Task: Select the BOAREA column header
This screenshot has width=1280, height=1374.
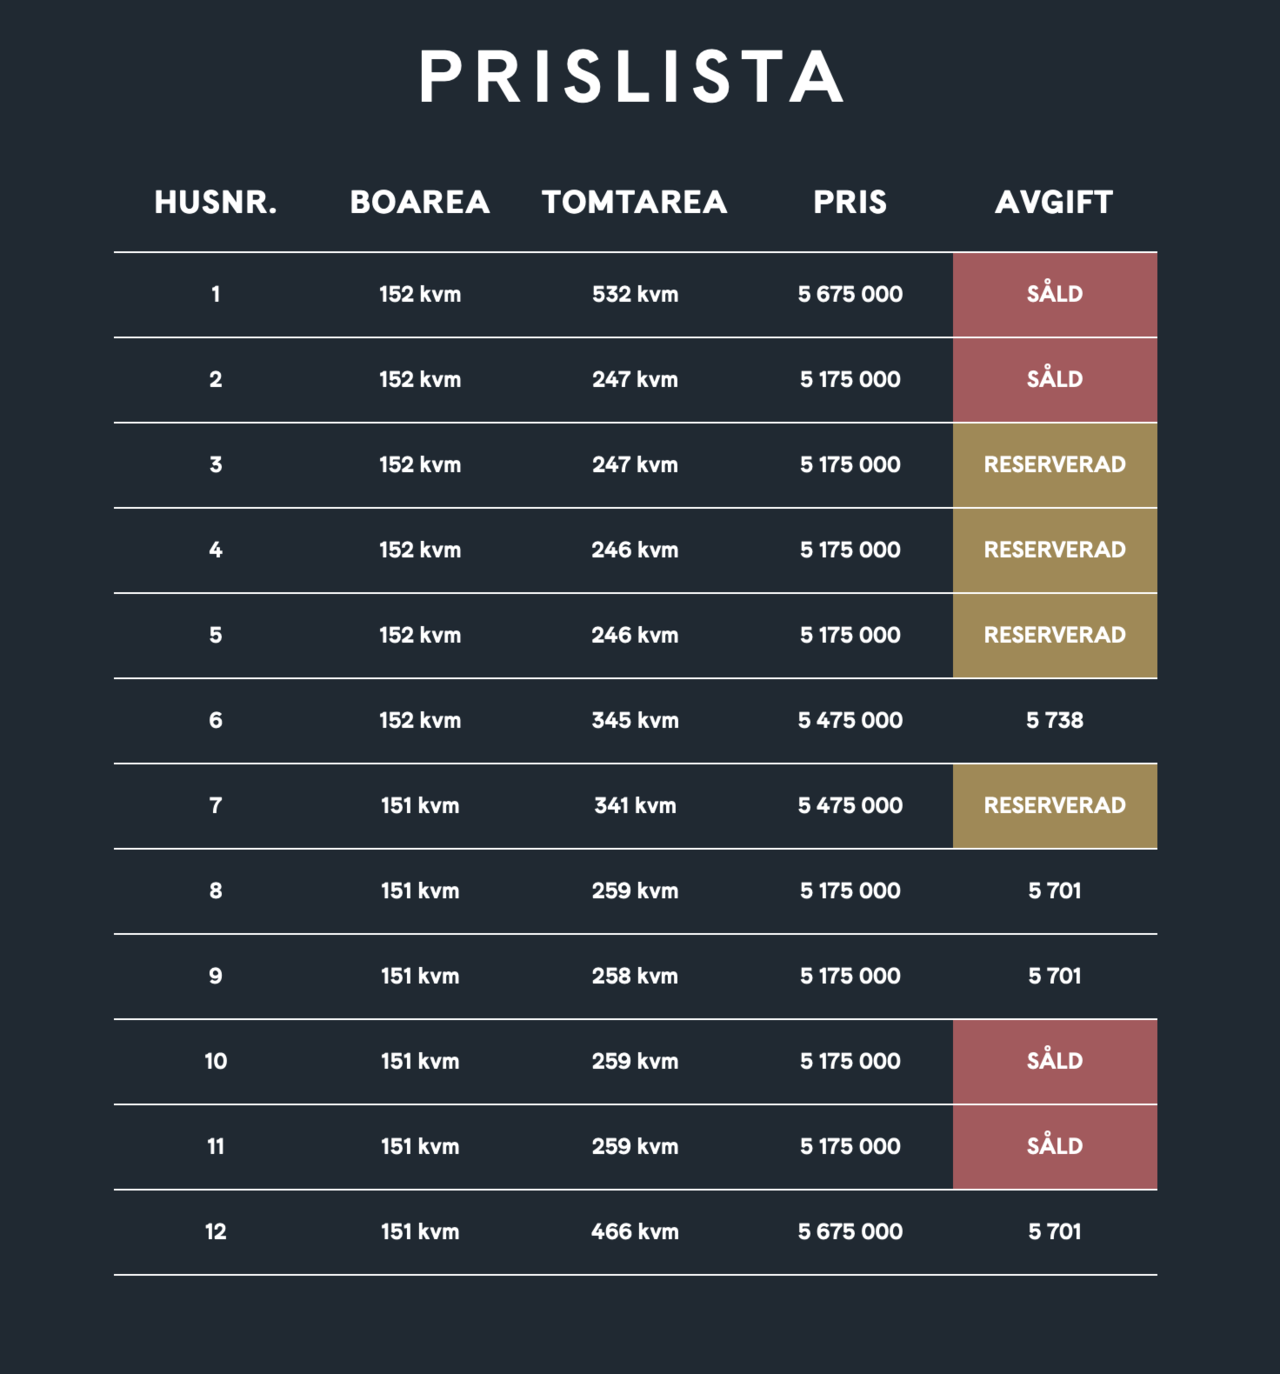Action: pyautogui.click(x=420, y=203)
